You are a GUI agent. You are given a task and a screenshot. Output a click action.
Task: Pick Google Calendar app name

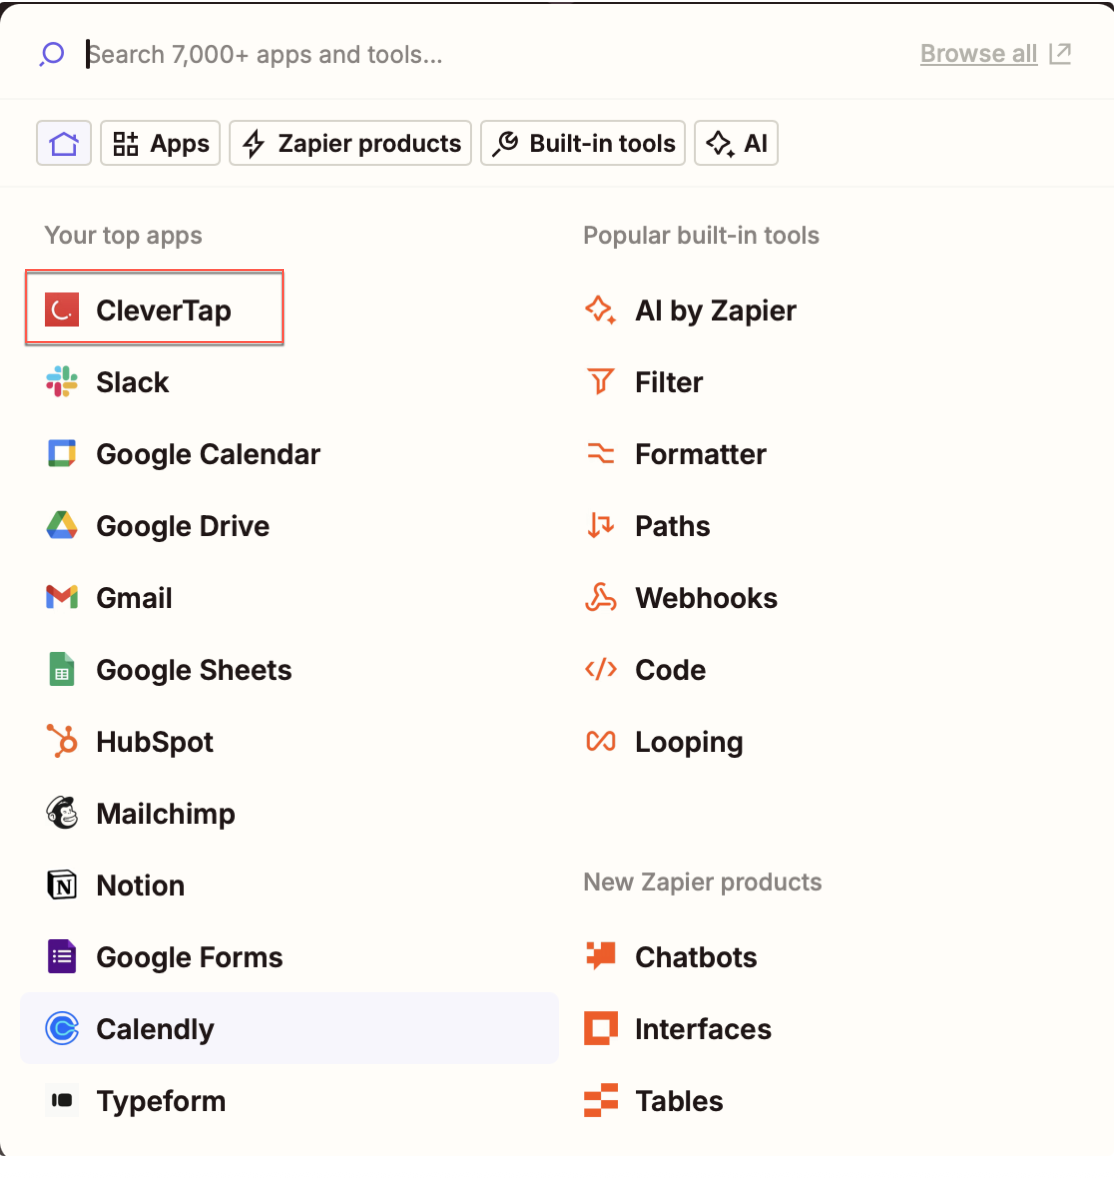pyautogui.click(x=208, y=455)
